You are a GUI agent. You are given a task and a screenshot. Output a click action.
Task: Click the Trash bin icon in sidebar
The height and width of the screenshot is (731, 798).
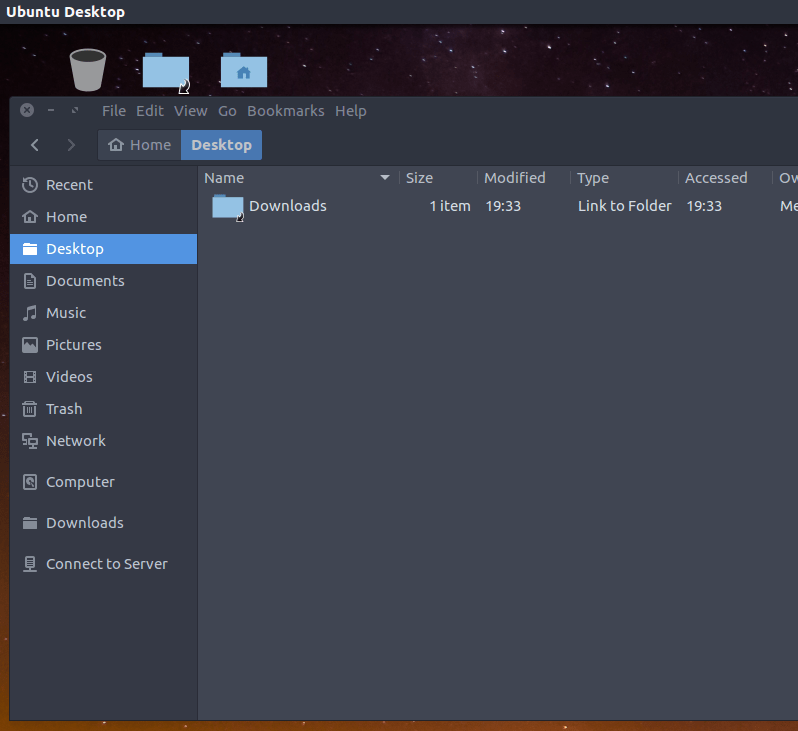(30, 409)
